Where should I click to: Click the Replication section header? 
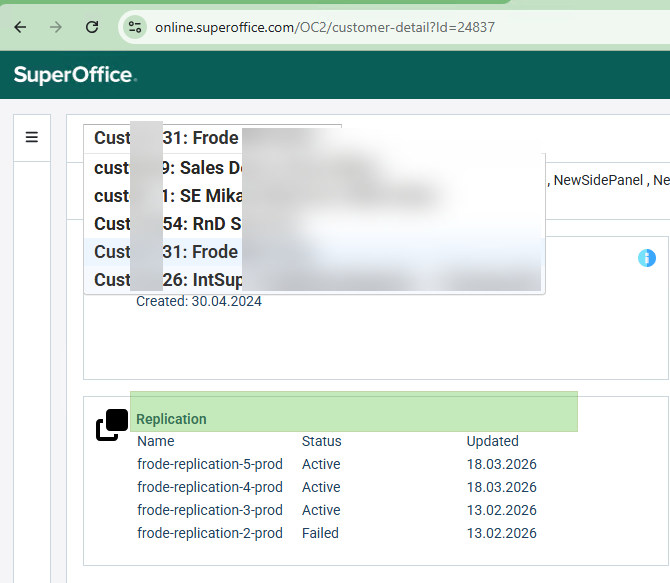pos(171,419)
